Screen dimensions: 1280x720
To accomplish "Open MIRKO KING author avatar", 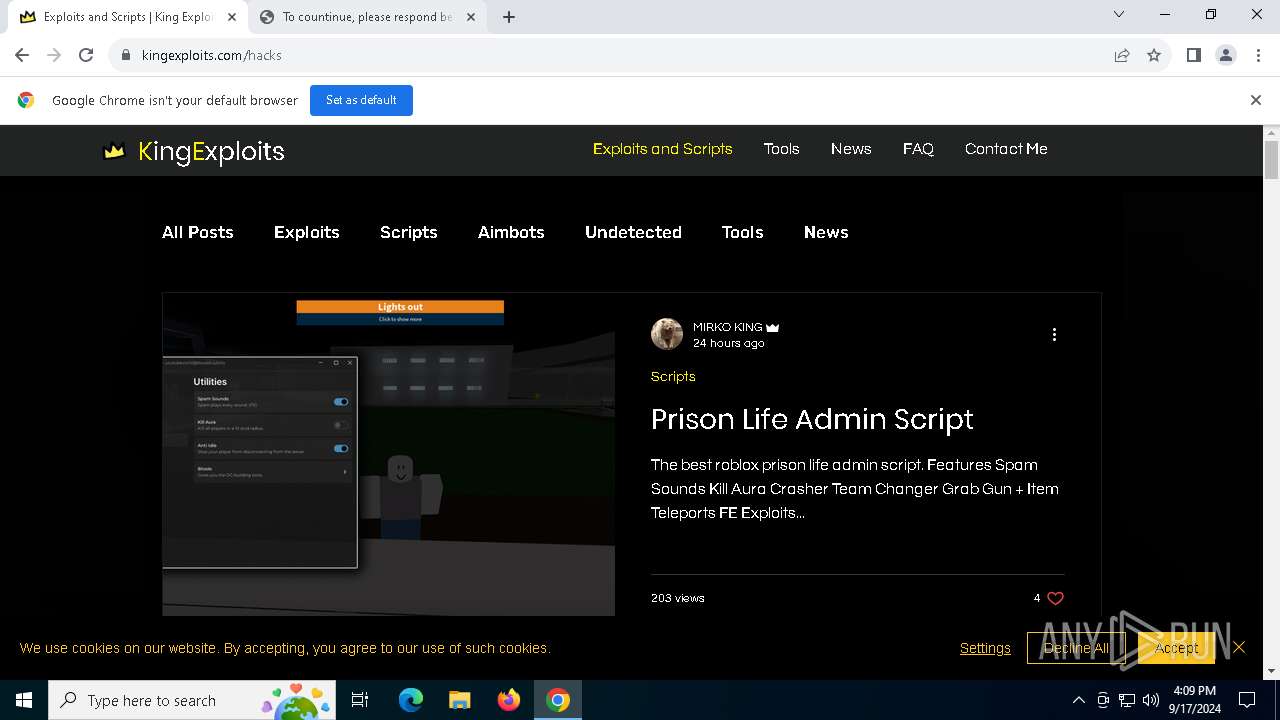I will [667, 334].
